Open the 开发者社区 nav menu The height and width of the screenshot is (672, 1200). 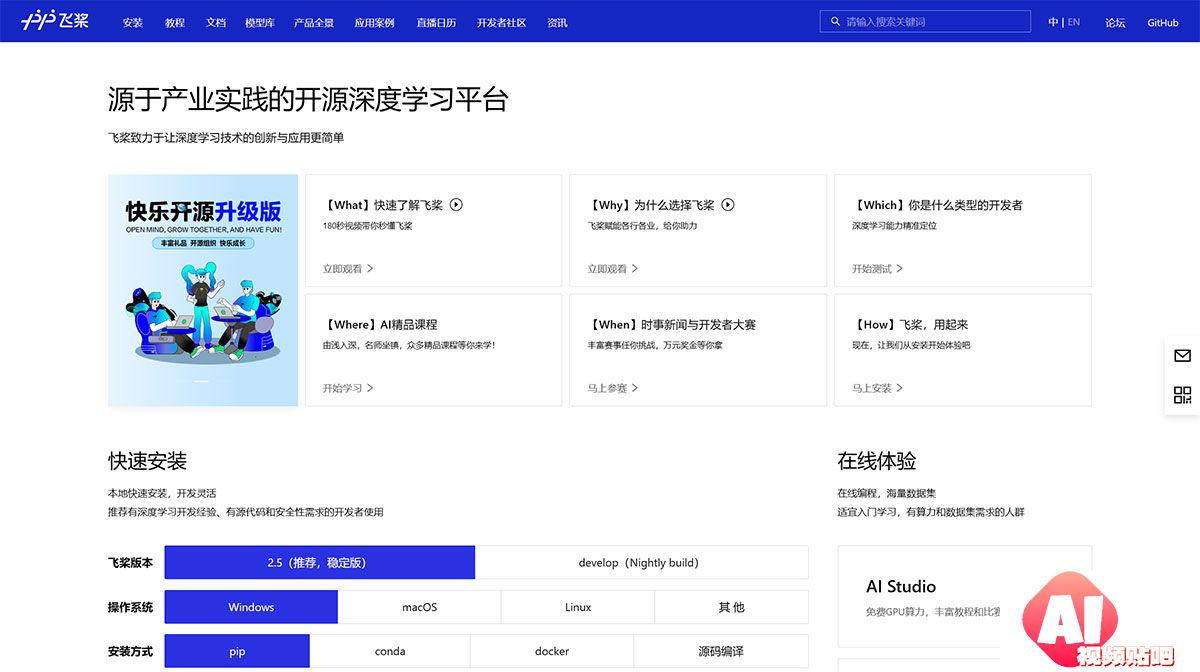pos(501,22)
